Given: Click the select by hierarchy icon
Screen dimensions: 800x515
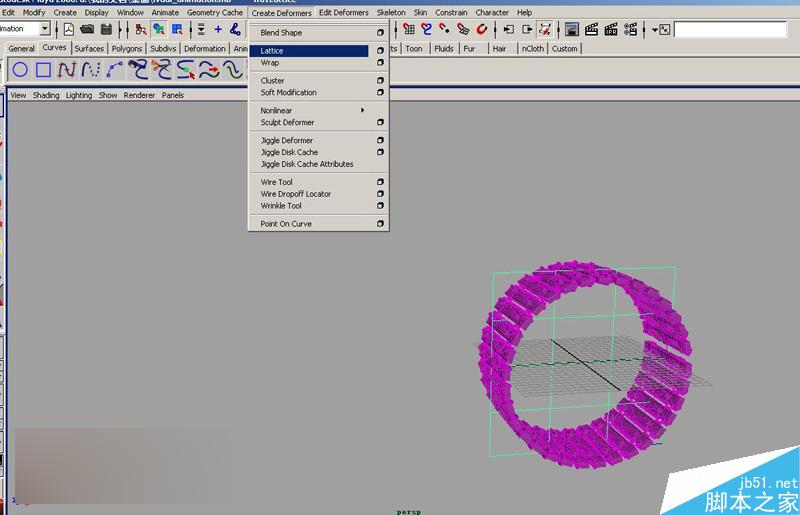Looking at the screenshot, I should [141, 30].
